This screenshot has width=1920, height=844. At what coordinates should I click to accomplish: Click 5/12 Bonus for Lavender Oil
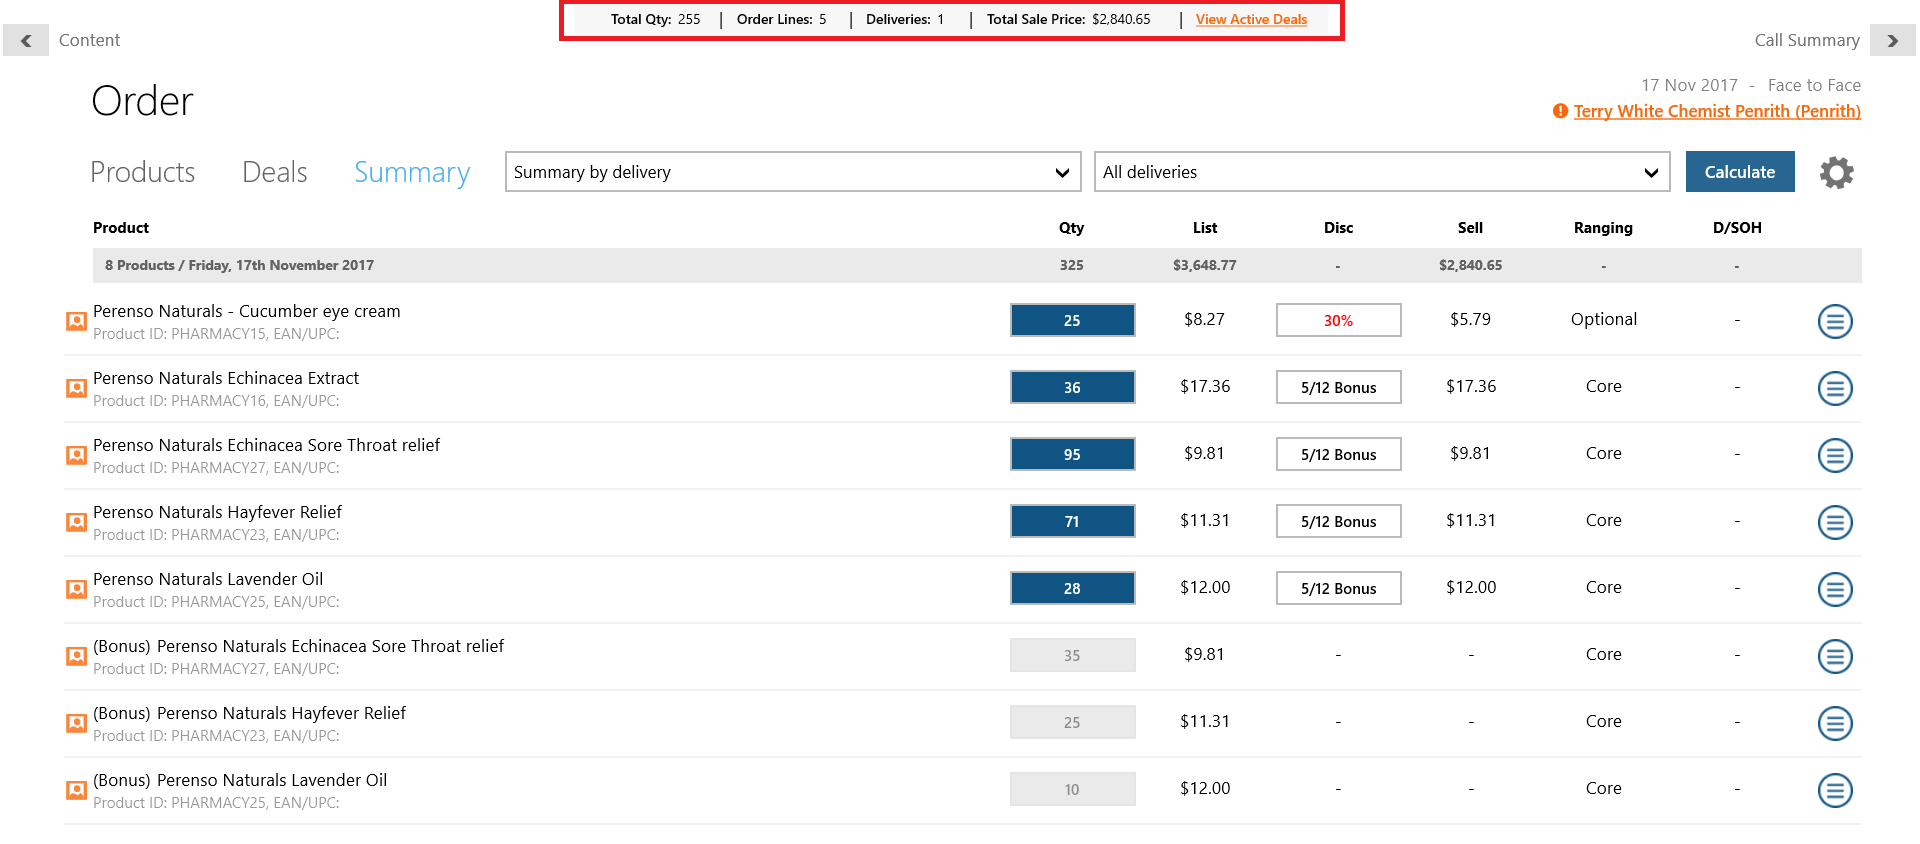pos(1338,588)
